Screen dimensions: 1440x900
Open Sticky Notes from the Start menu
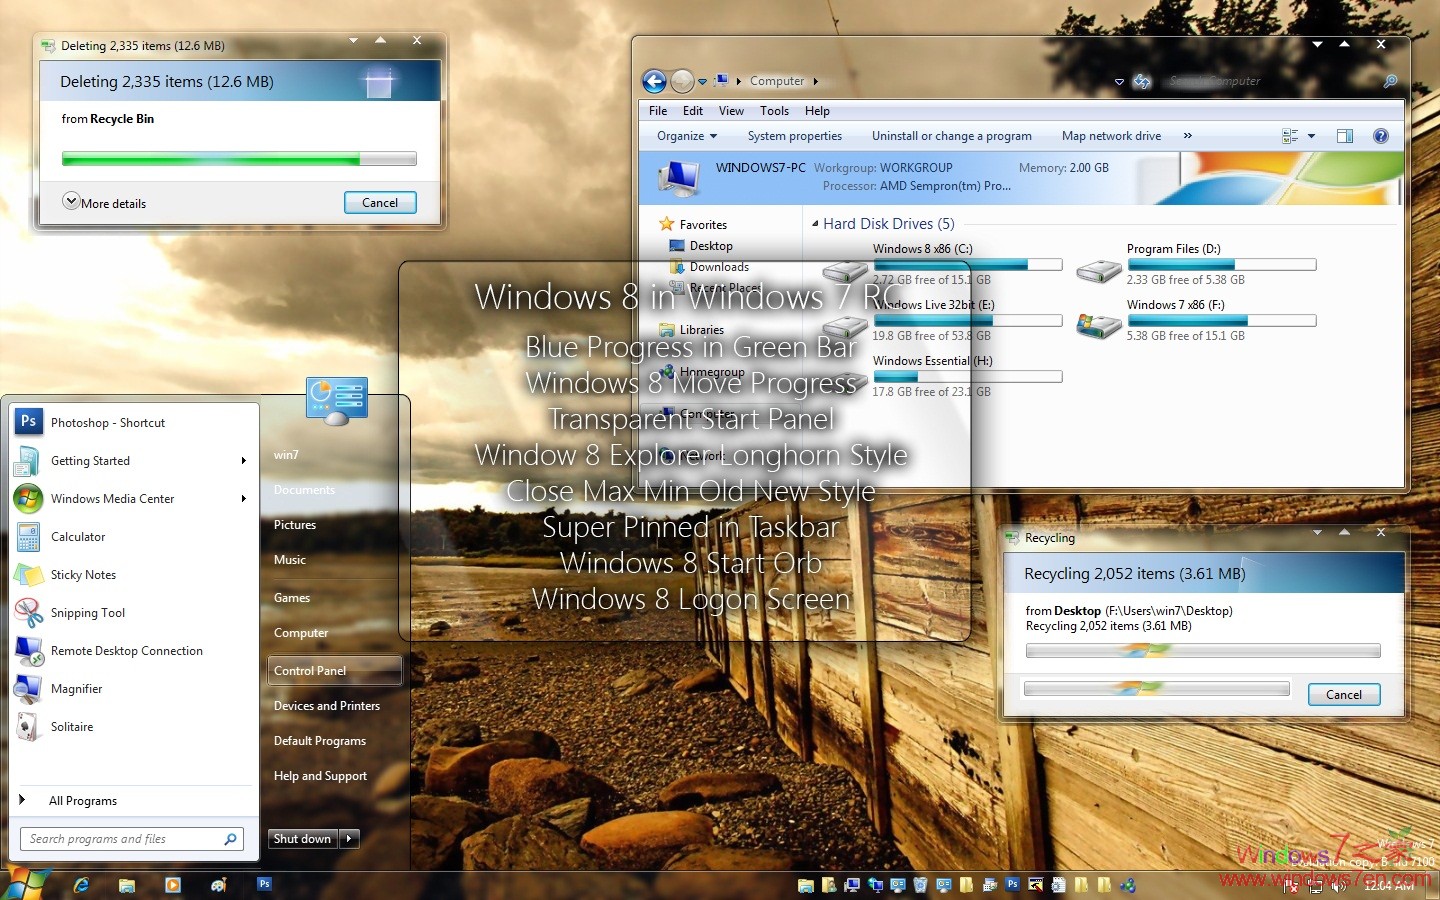(83, 574)
